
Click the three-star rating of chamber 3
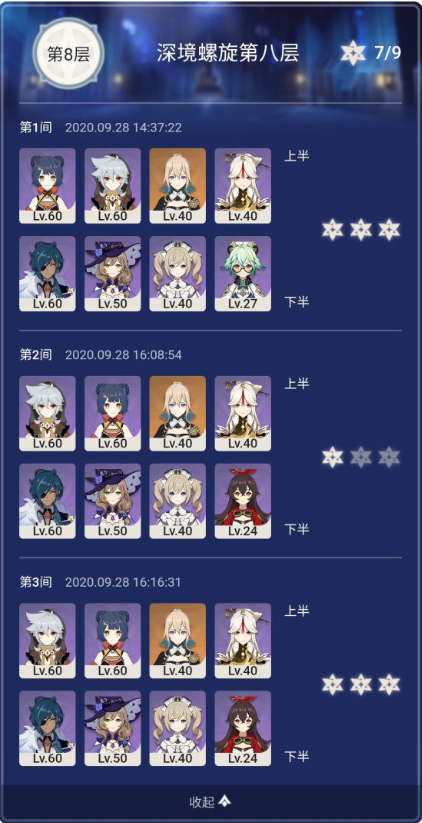coord(361,684)
